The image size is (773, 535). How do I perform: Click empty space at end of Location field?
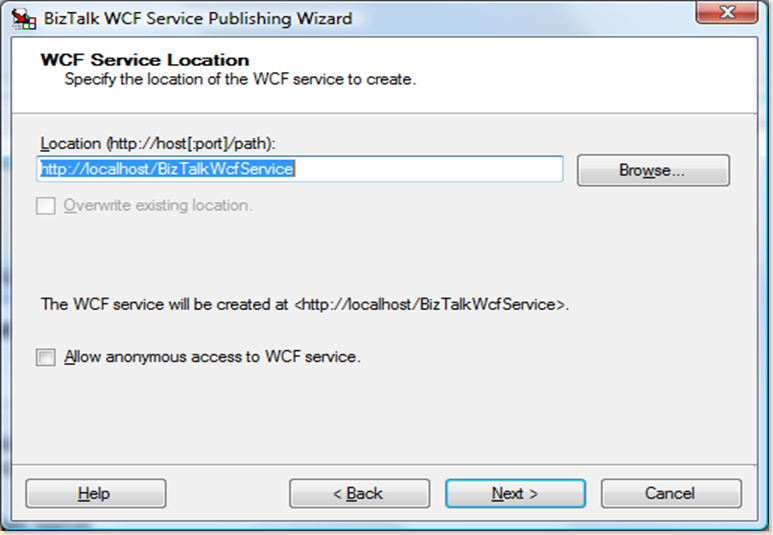pyautogui.click(x=450, y=170)
